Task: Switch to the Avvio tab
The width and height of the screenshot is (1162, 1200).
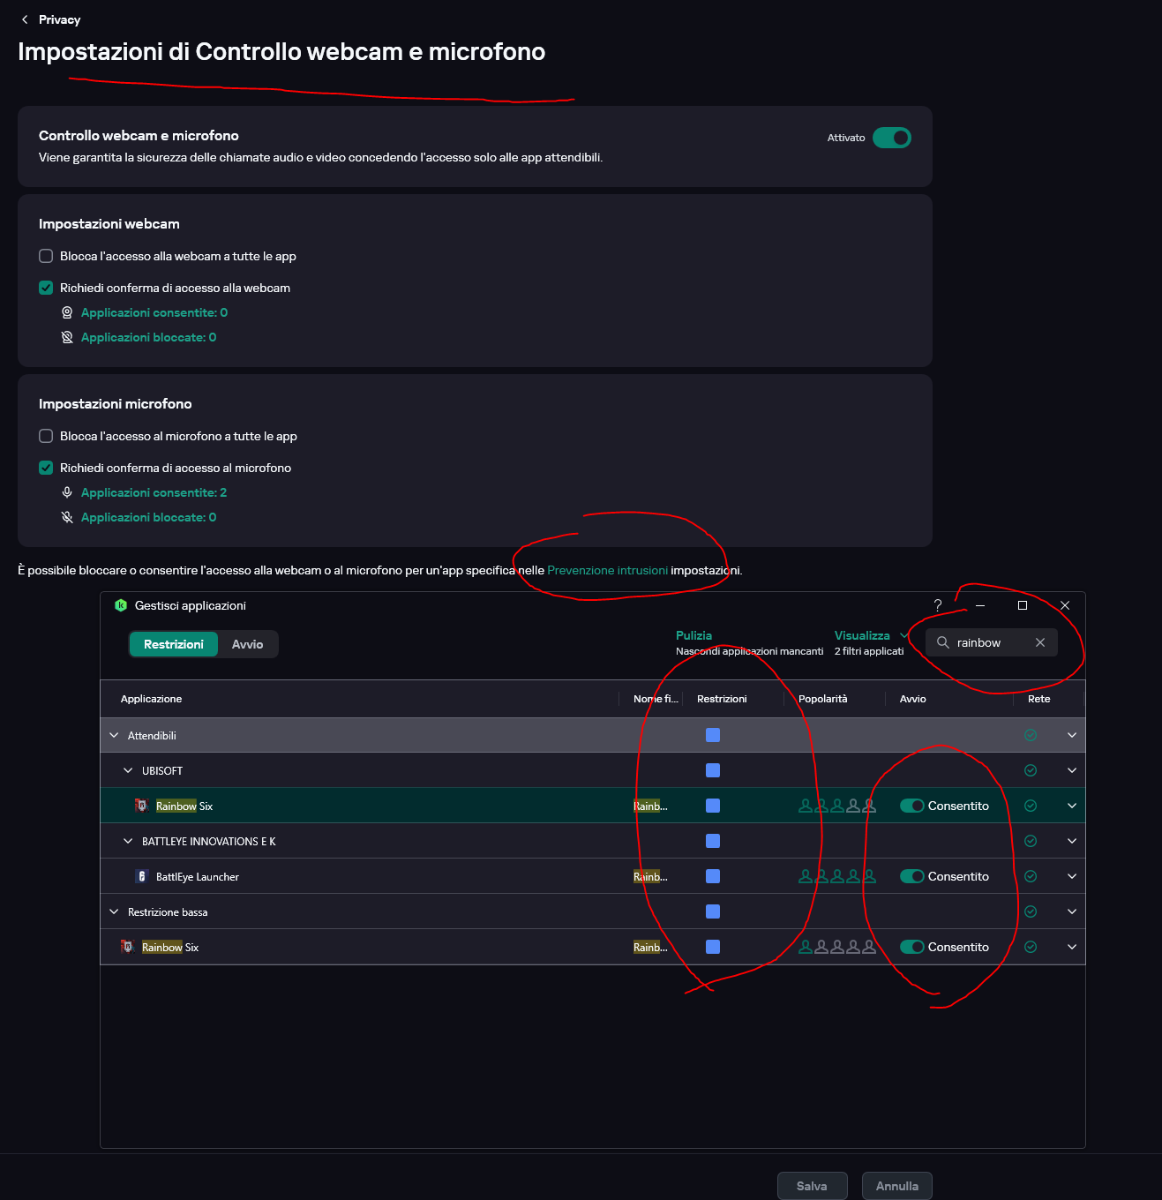Action: tap(247, 645)
